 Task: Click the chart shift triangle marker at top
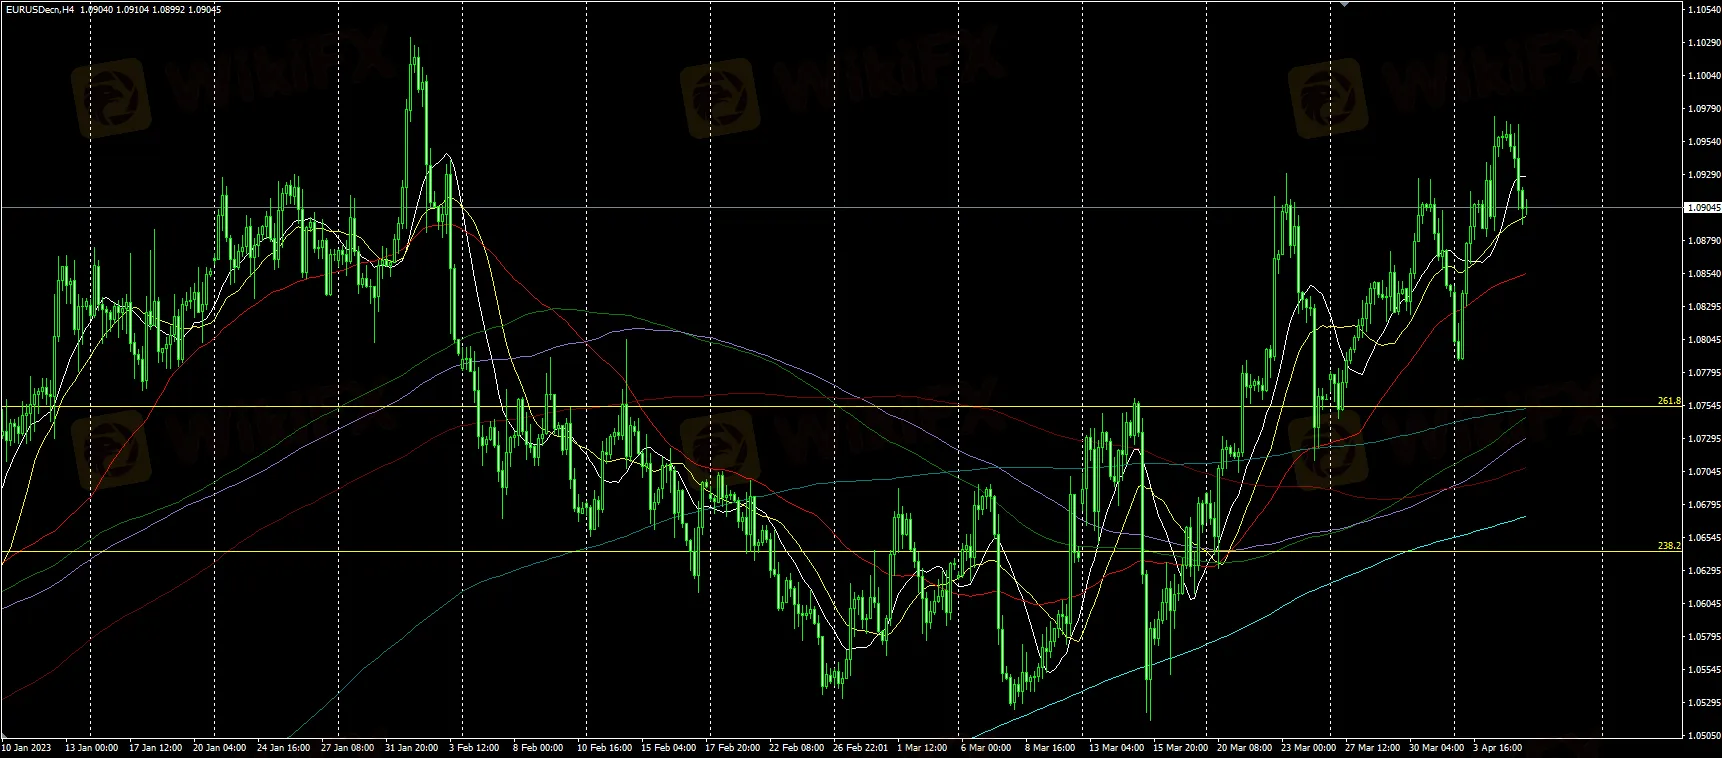click(x=1346, y=3)
